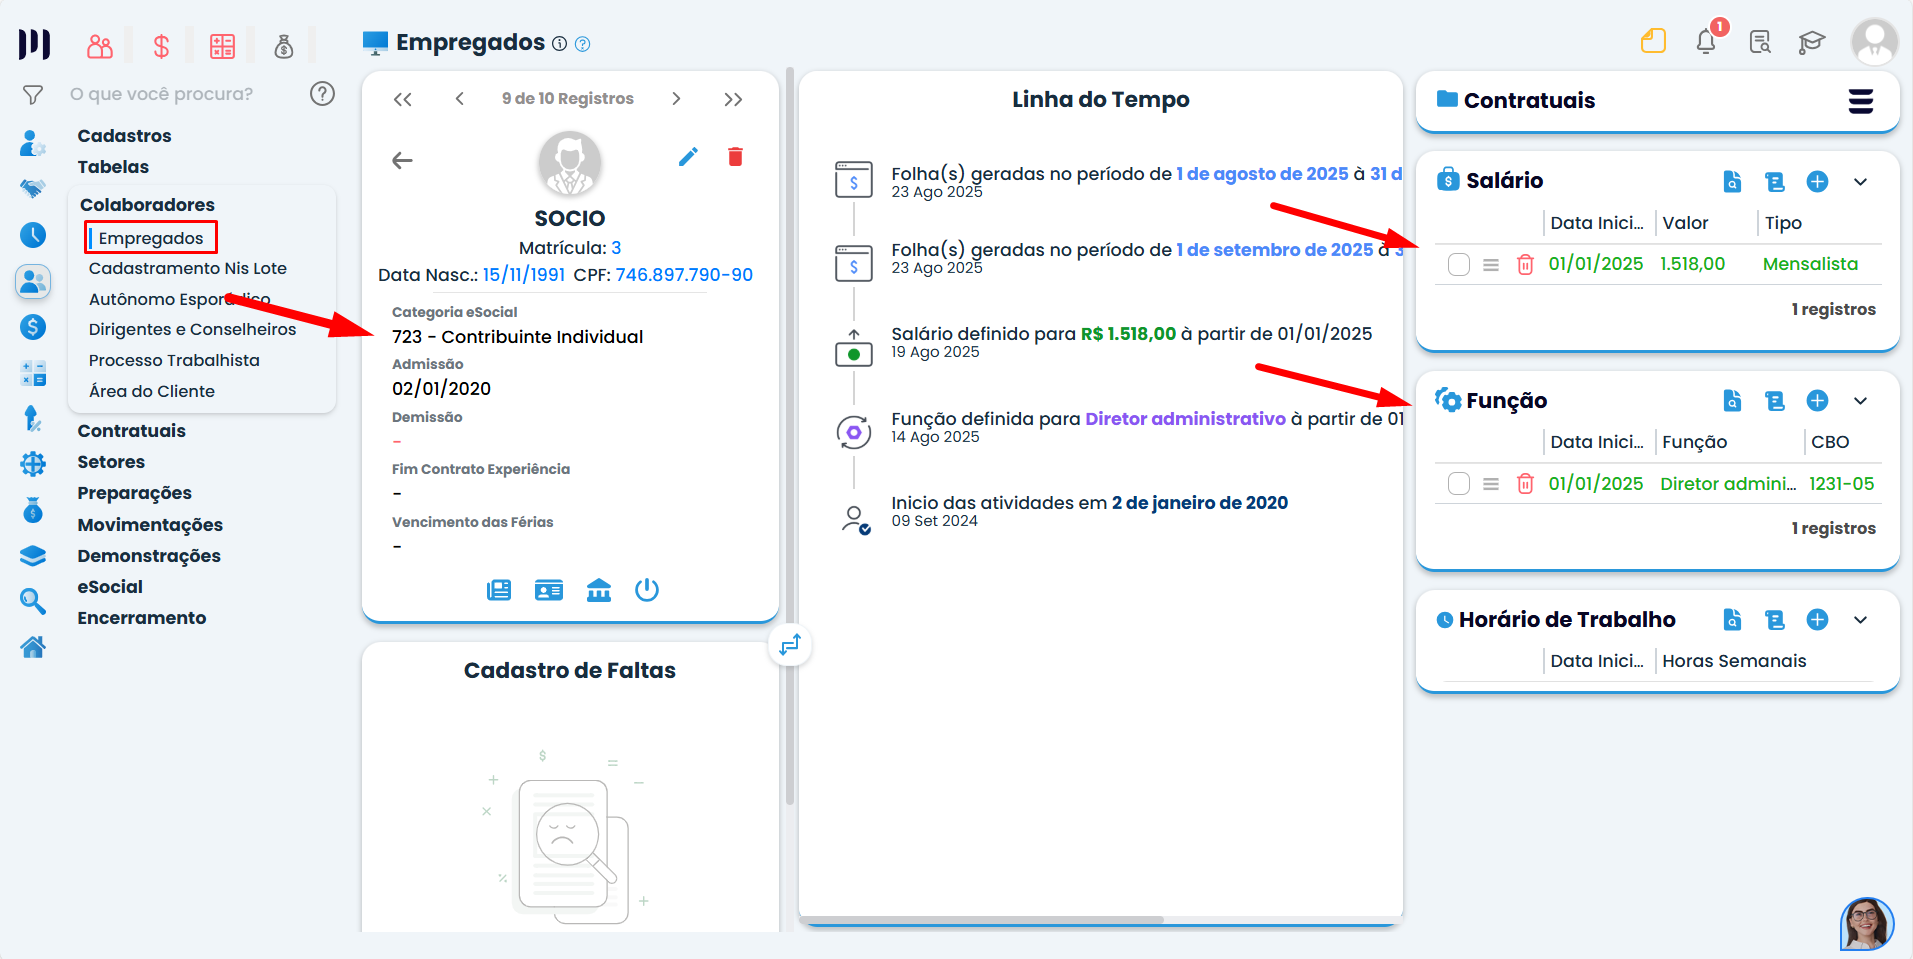The width and height of the screenshot is (1913, 959).
Task: Open the graduation cap training icon
Action: point(1811,42)
